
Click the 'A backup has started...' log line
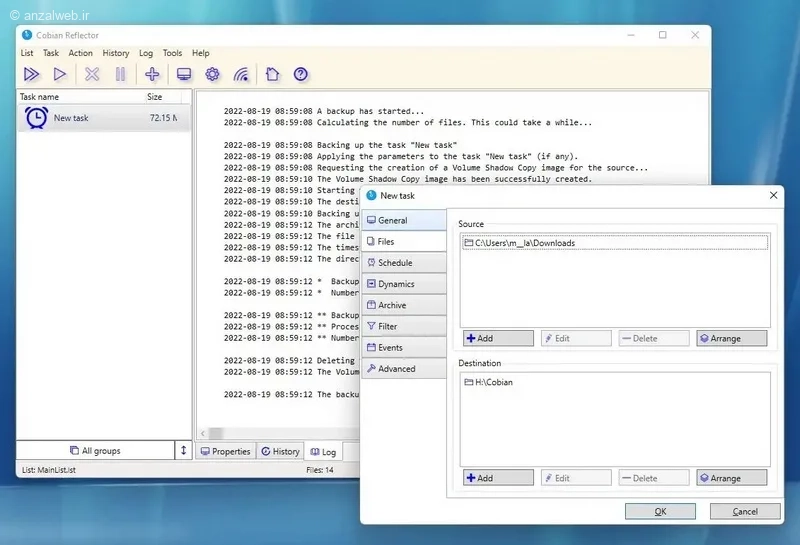[323, 111]
